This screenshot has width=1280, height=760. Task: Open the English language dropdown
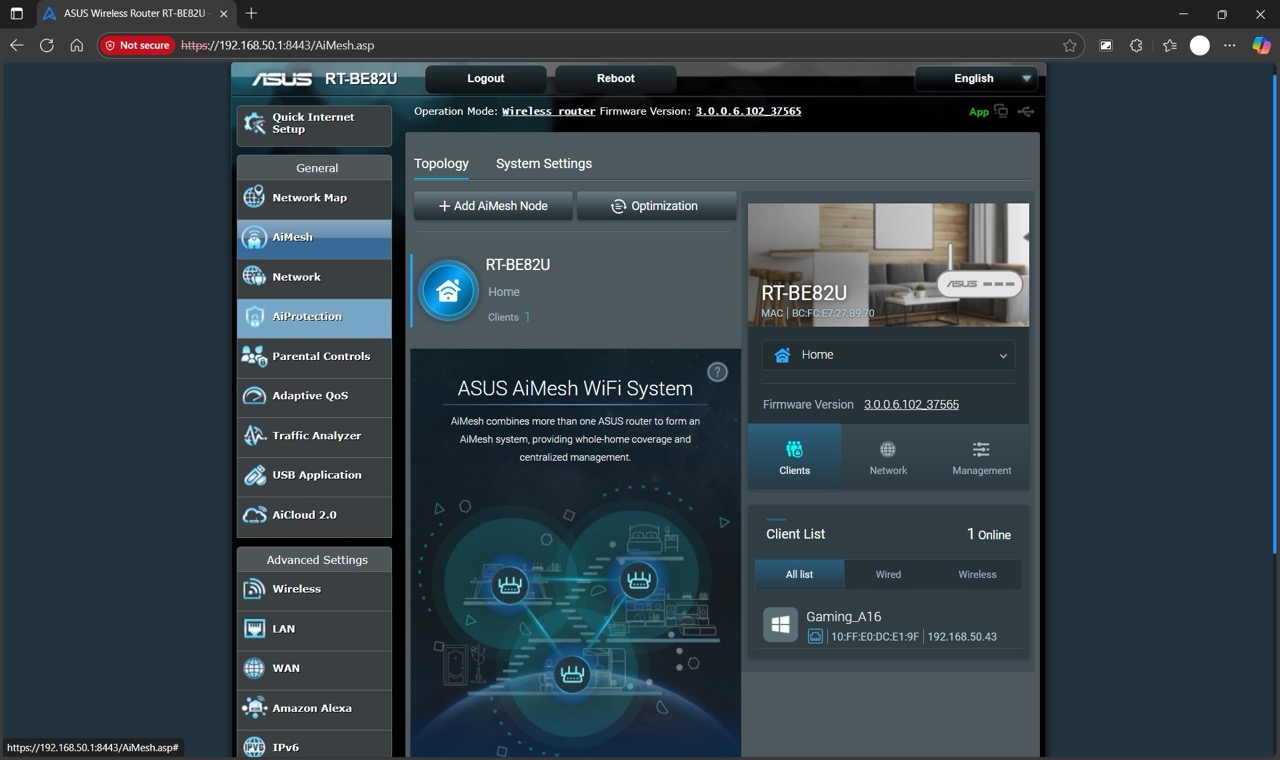tap(975, 78)
